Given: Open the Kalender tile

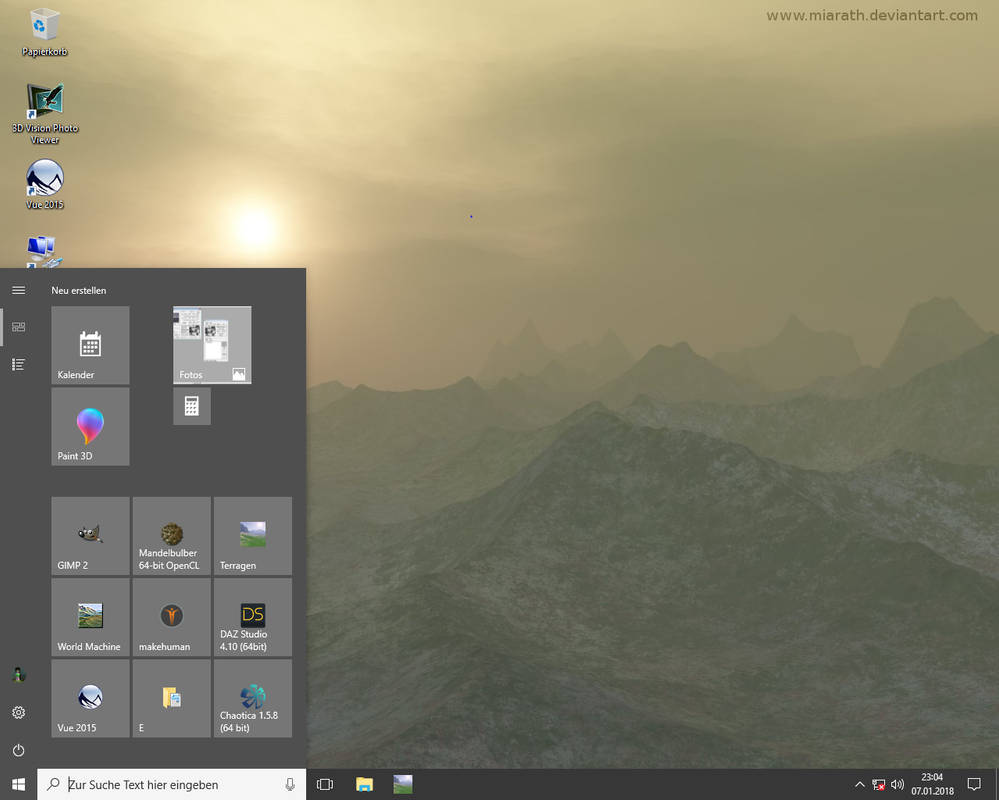Looking at the screenshot, I should point(89,344).
